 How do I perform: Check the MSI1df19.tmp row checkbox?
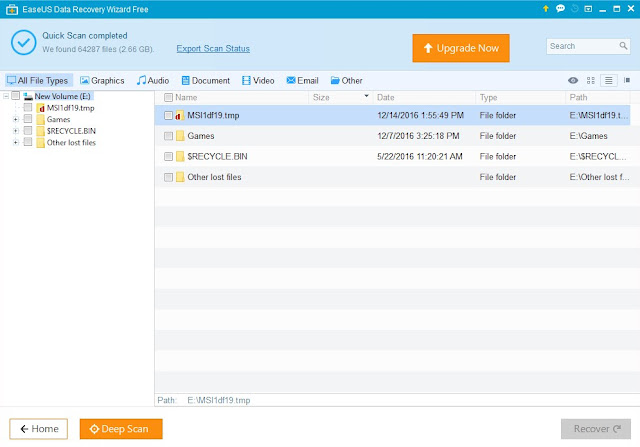pos(168,116)
